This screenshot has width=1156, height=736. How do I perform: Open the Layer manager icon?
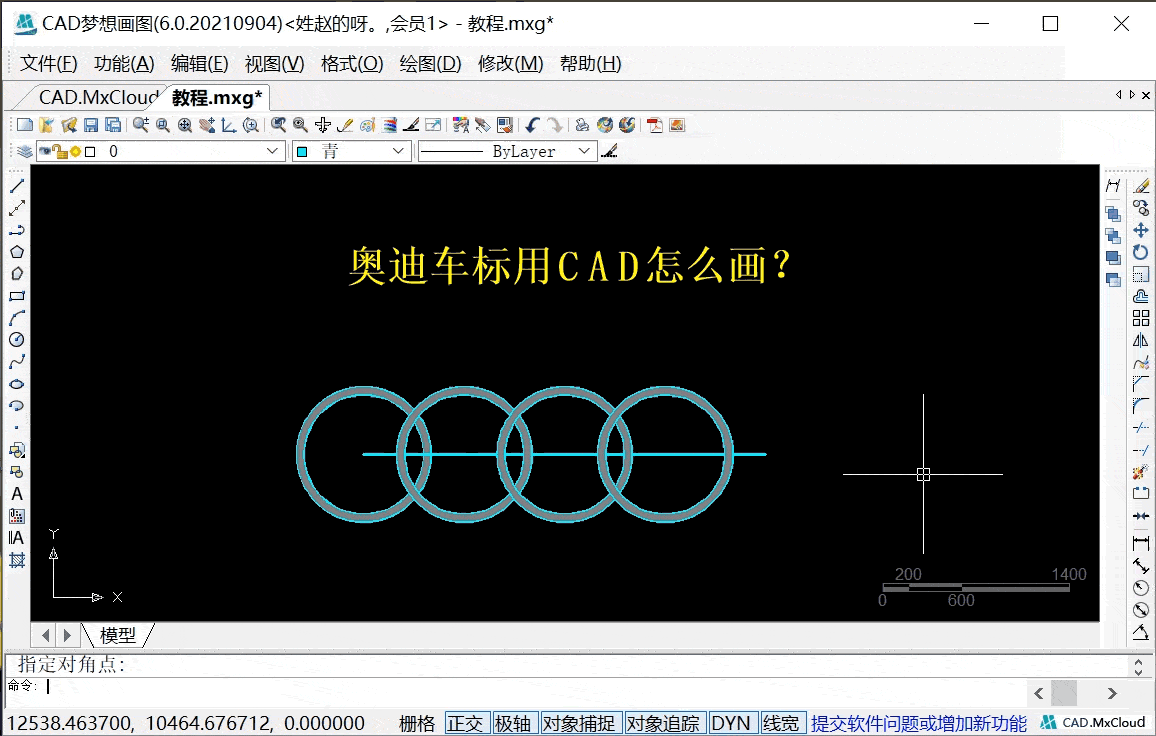click(24, 151)
